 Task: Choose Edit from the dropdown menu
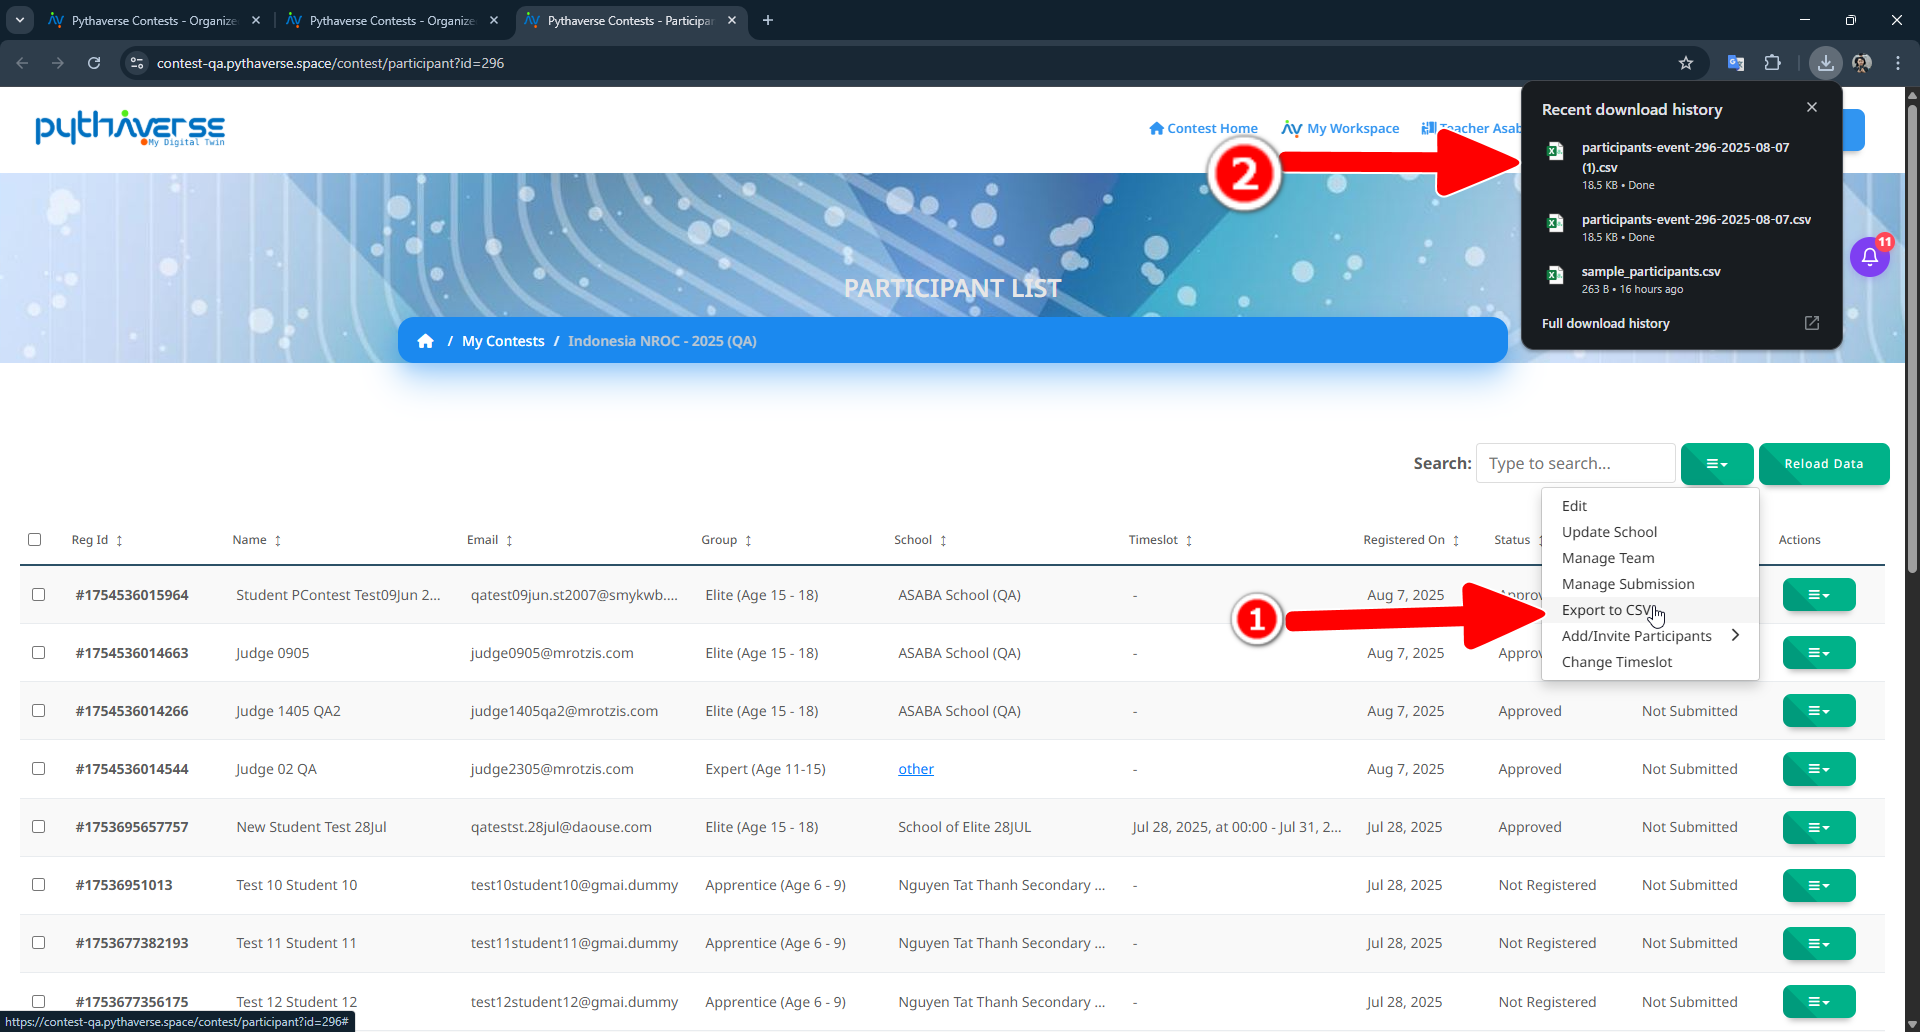(1650, 506)
